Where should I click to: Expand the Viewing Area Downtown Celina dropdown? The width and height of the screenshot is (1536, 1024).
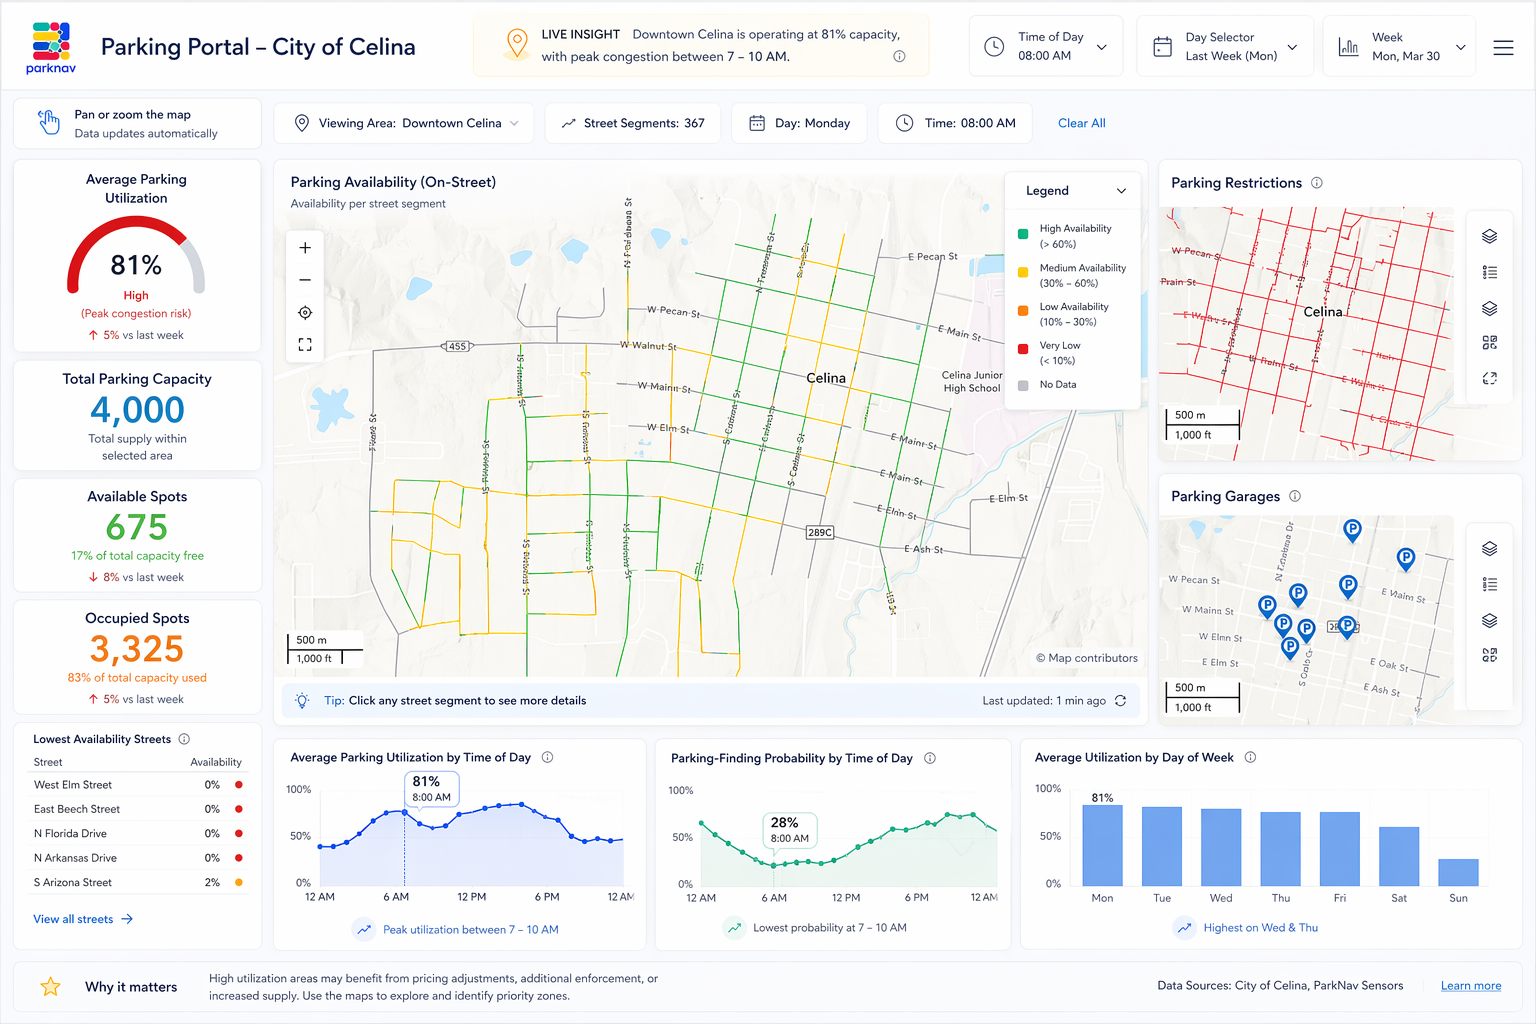coord(404,123)
